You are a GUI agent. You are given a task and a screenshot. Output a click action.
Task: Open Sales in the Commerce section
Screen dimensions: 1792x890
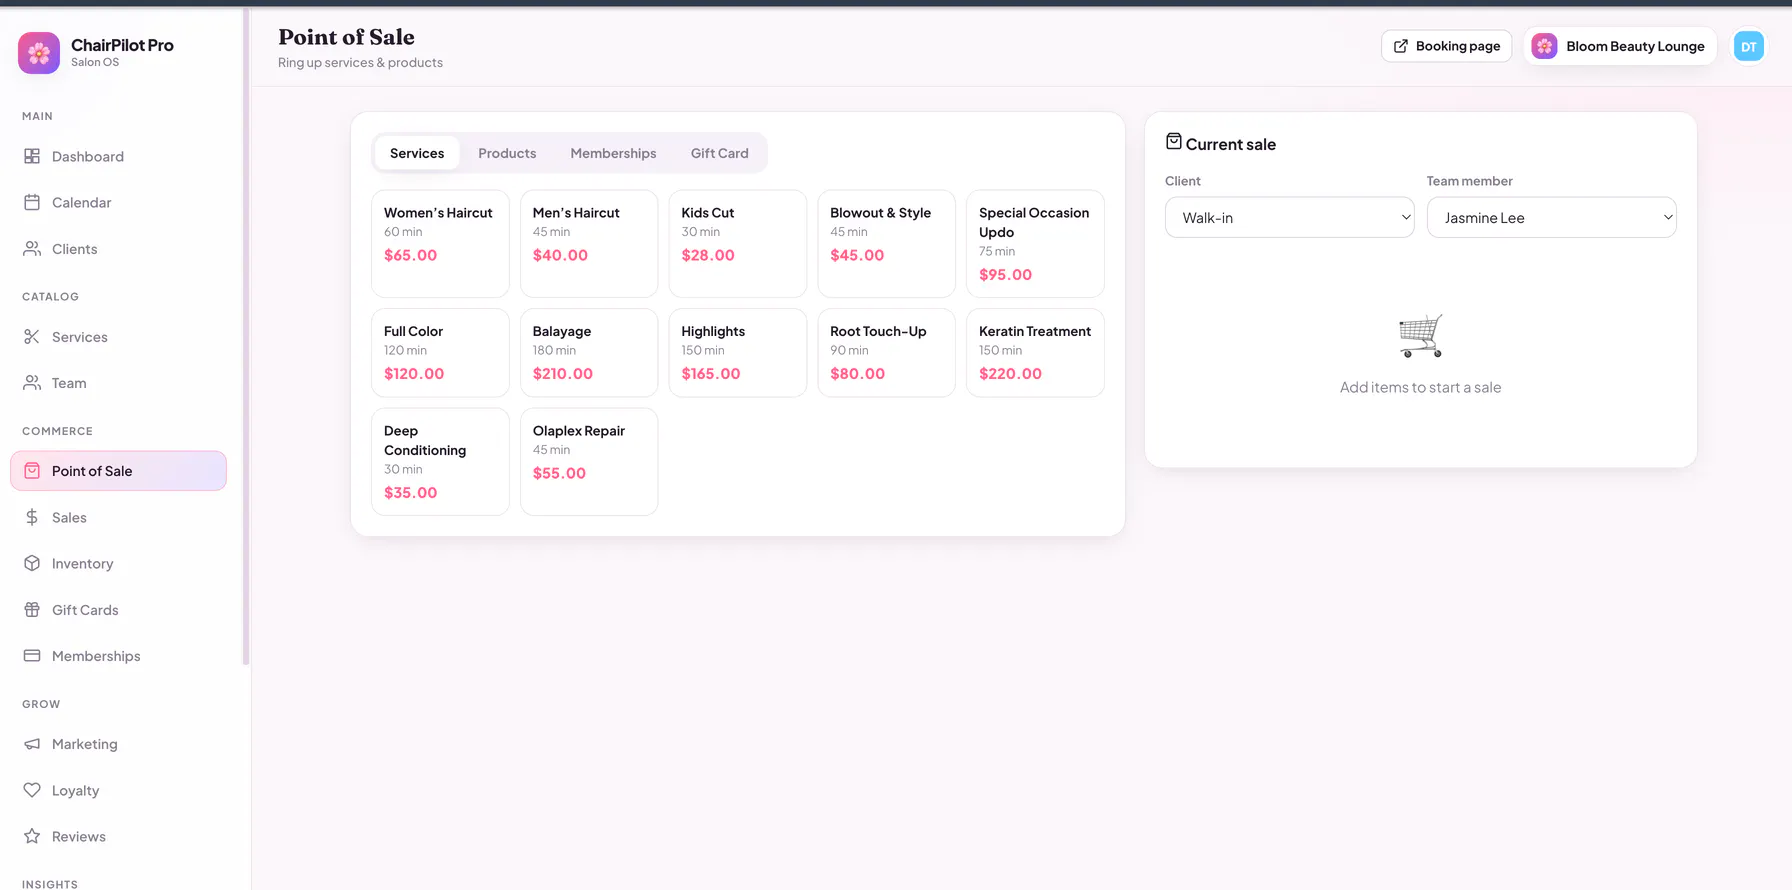(118, 517)
